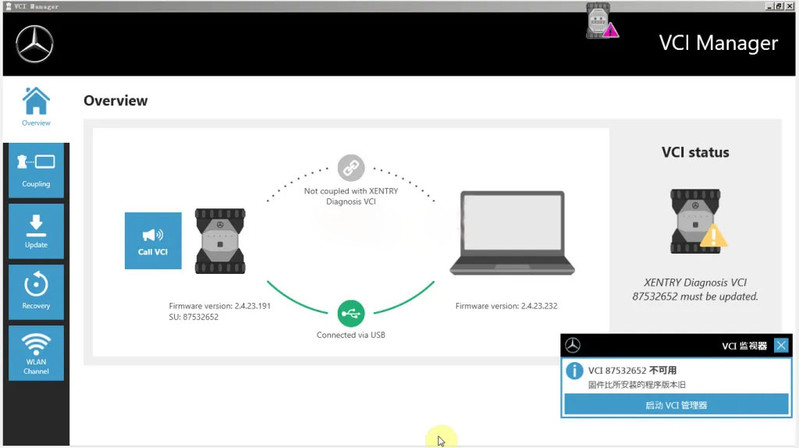Minimize the VCI Manager window
This screenshot has height=448, width=799.
(769, 6)
